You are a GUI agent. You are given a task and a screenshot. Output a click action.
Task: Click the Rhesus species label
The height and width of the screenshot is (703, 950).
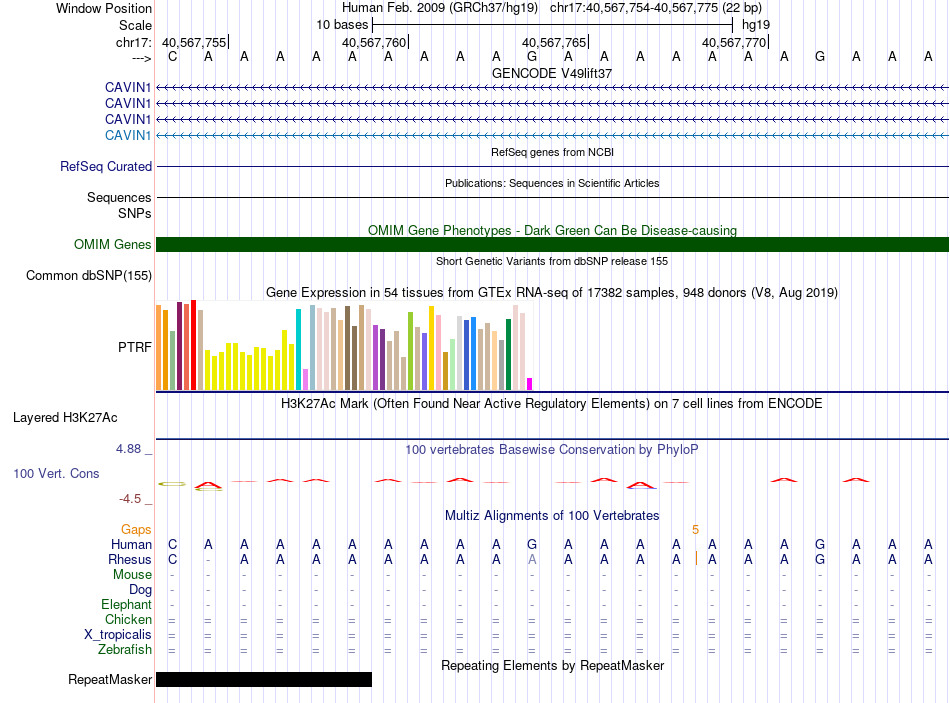(131, 559)
